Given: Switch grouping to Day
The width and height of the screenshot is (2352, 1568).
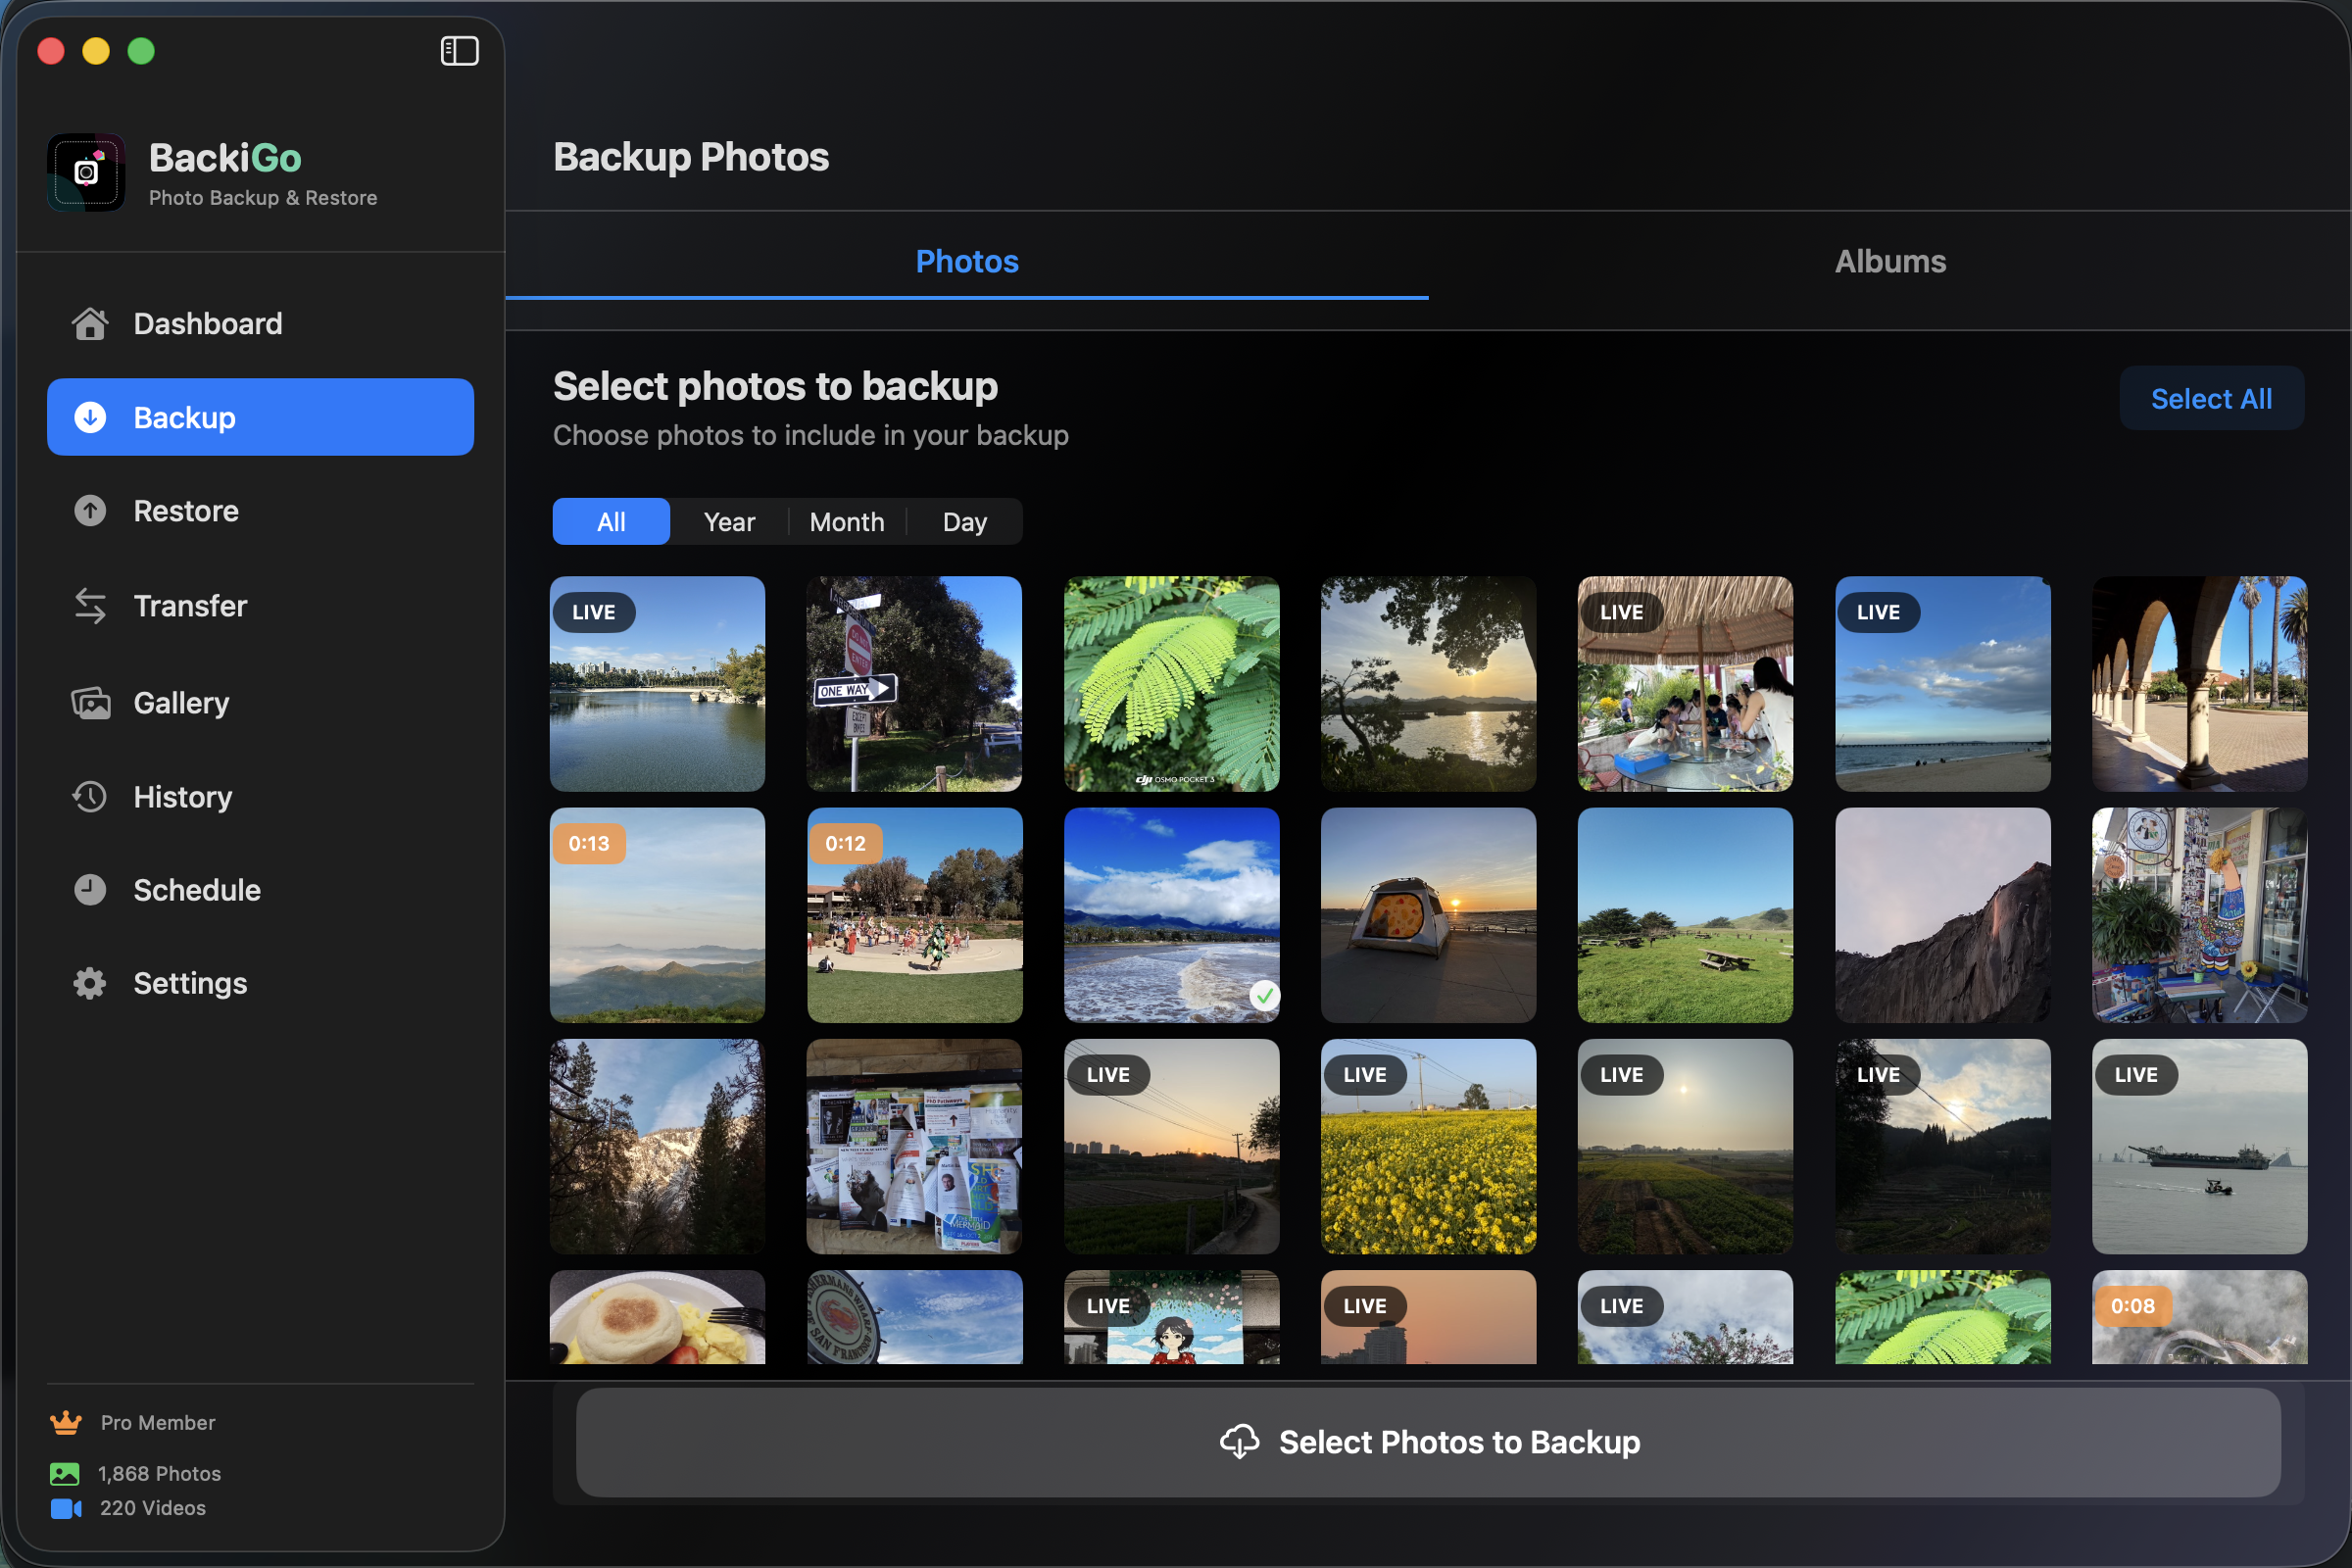Looking at the screenshot, I should pyautogui.click(x=964, y=522).
